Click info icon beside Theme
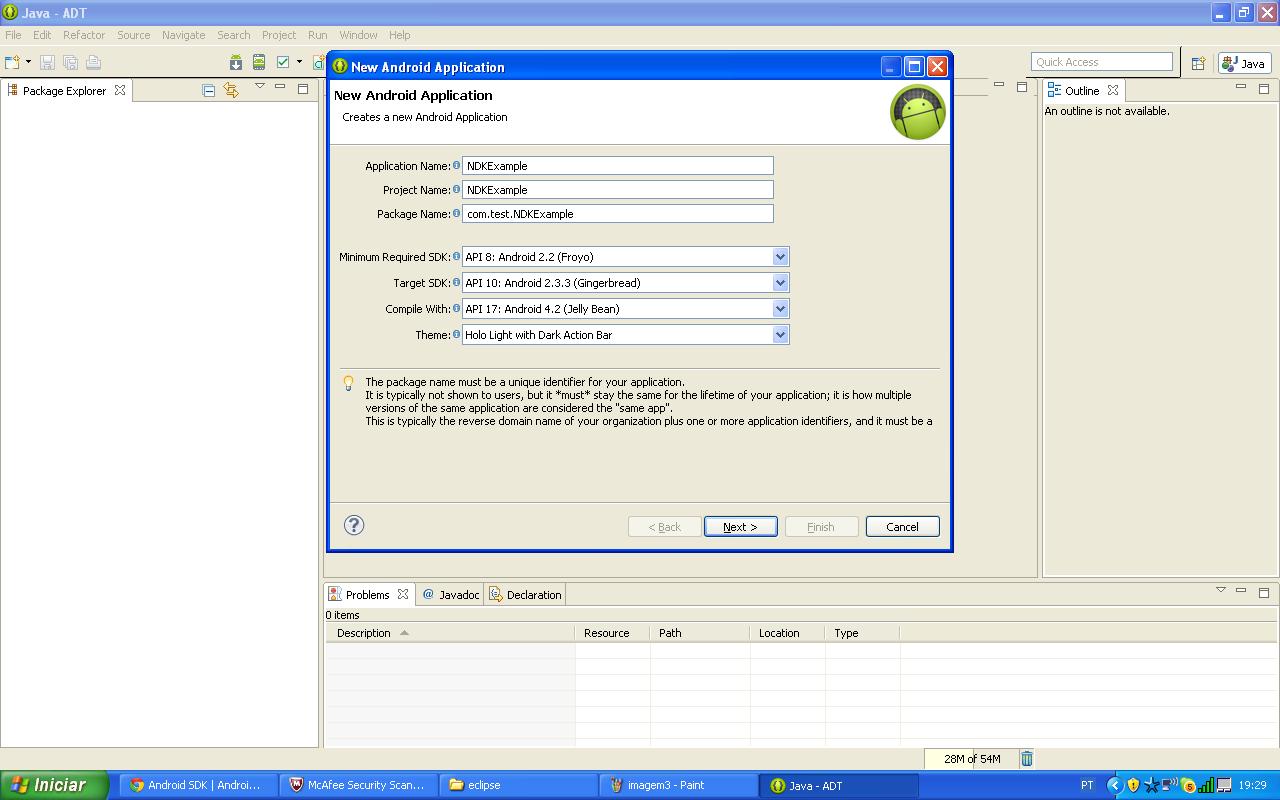 click(456, 334)
